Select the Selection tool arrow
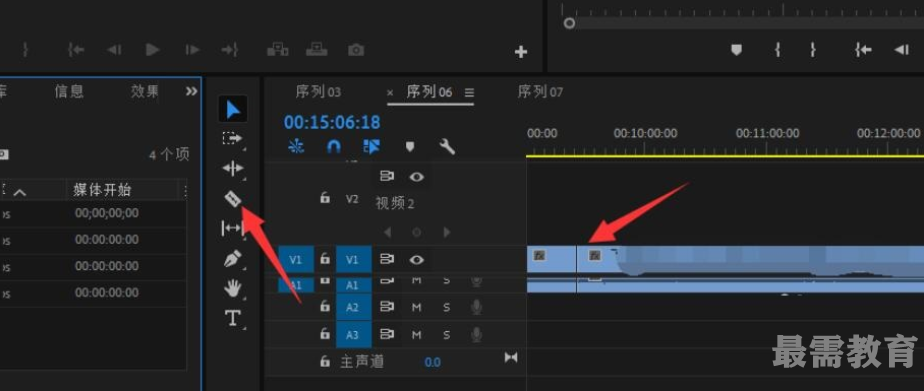The image size is (924, 391). pos(233,110)
